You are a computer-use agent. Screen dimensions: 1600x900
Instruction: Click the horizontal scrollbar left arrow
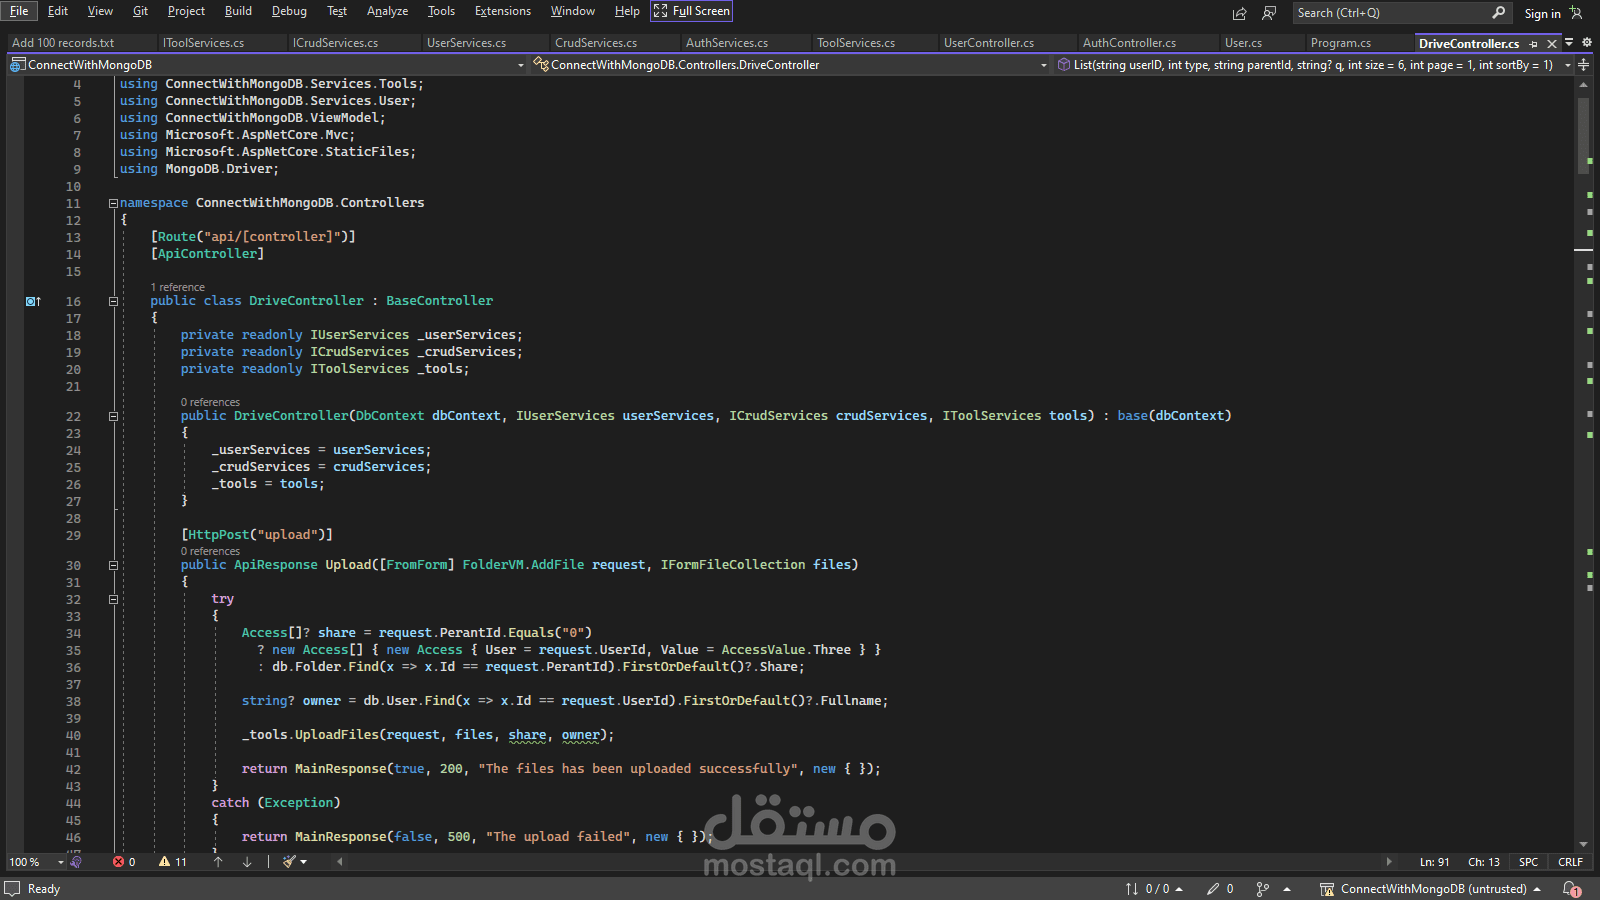pyautogui.click(x=340, y=862)
